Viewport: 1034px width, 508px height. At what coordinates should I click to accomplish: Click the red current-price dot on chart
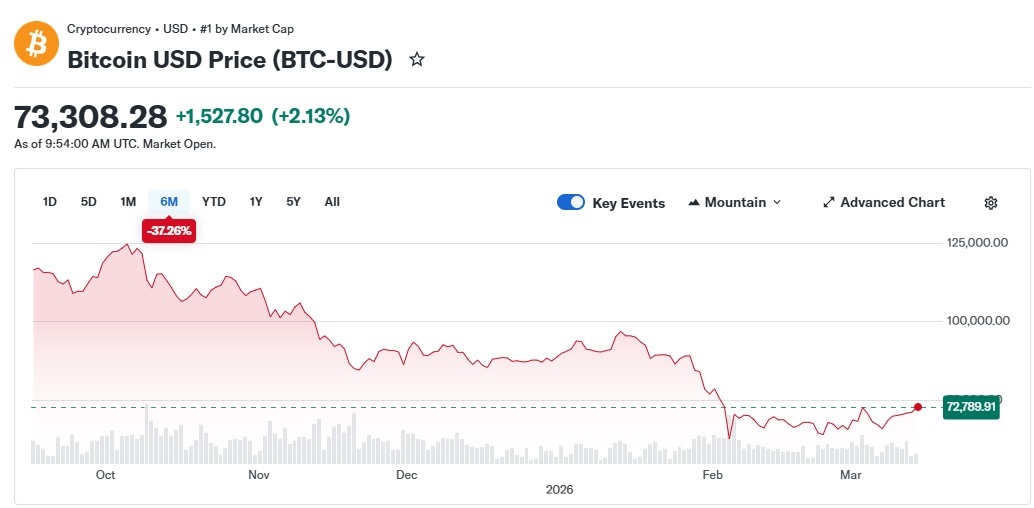918,406
